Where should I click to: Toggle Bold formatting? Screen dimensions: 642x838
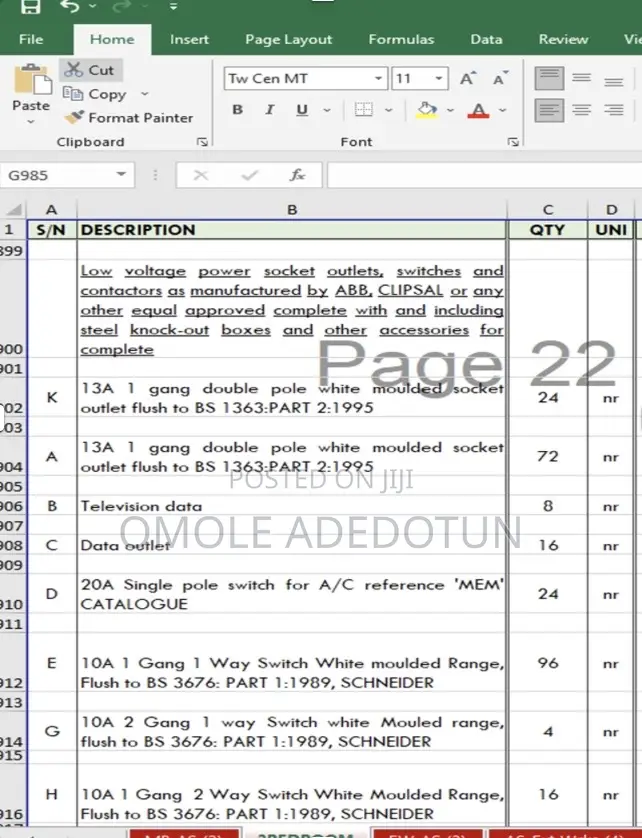tap(238, 110)
